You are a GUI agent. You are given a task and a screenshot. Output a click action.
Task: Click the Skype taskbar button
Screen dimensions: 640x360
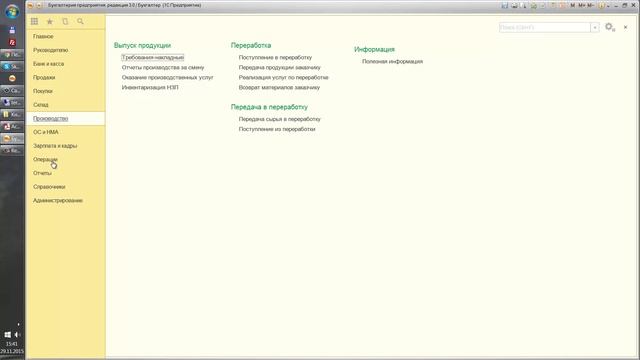tap(12, 66)
